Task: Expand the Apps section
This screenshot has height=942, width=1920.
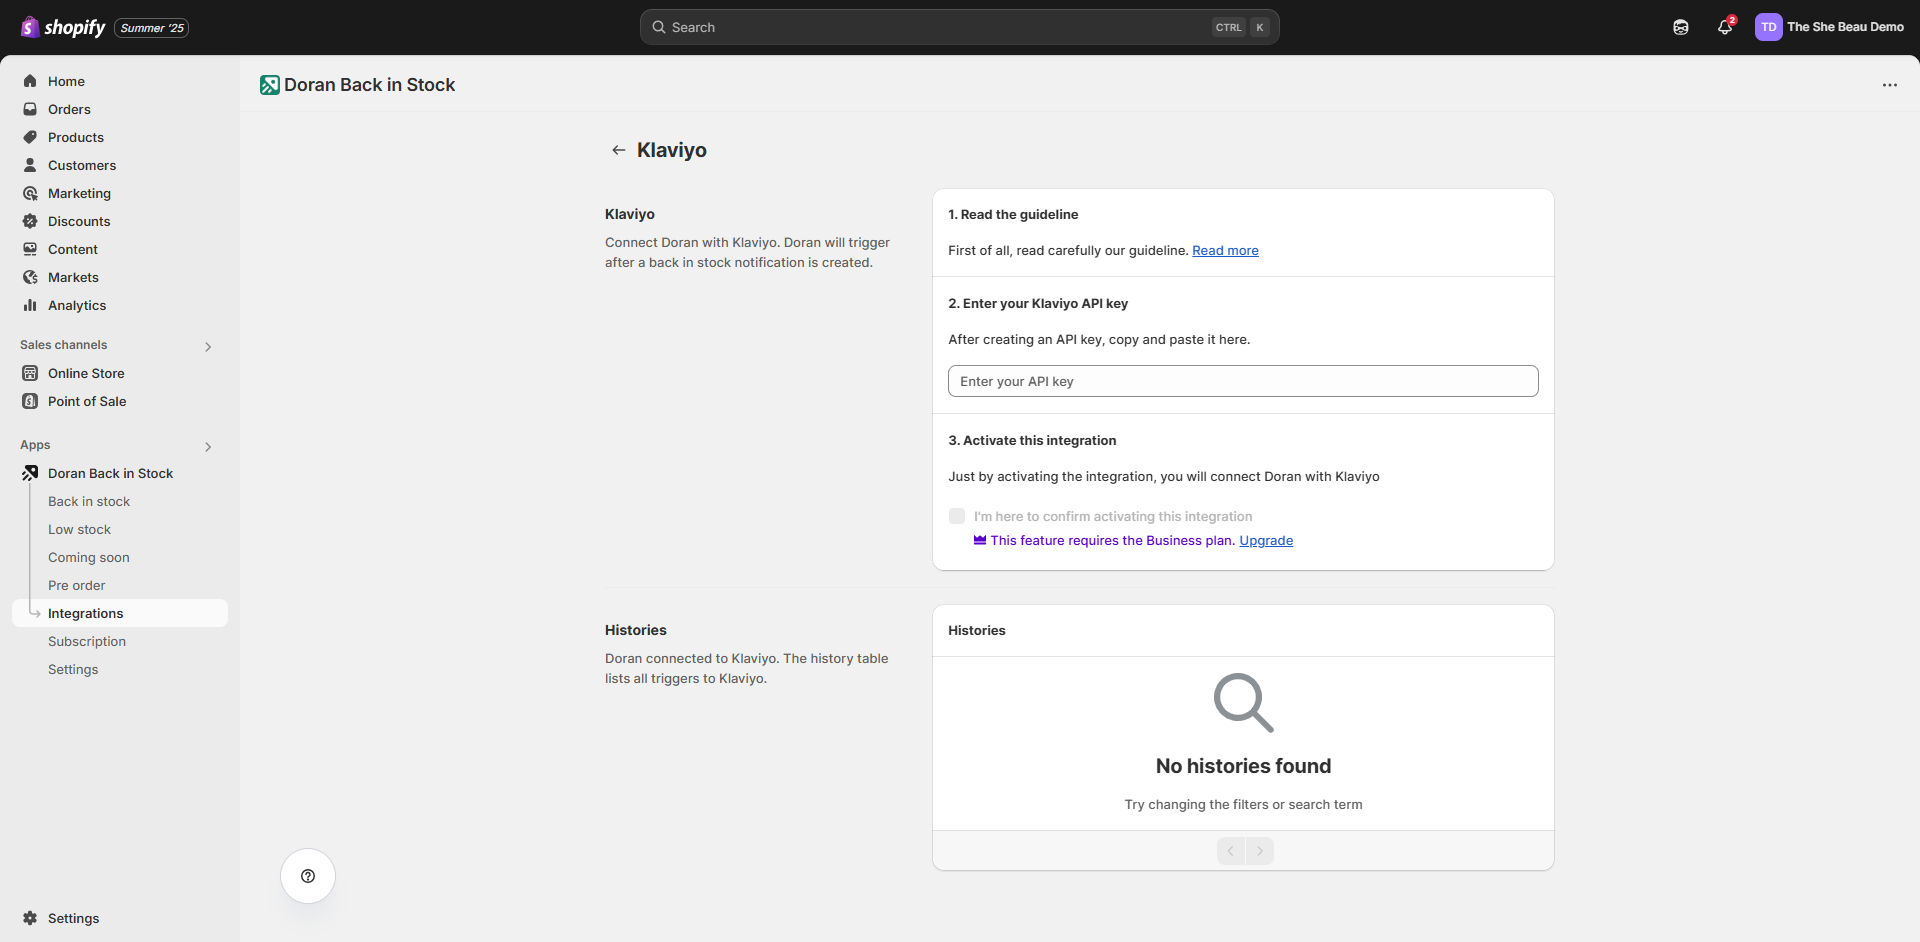Action: 208,447
